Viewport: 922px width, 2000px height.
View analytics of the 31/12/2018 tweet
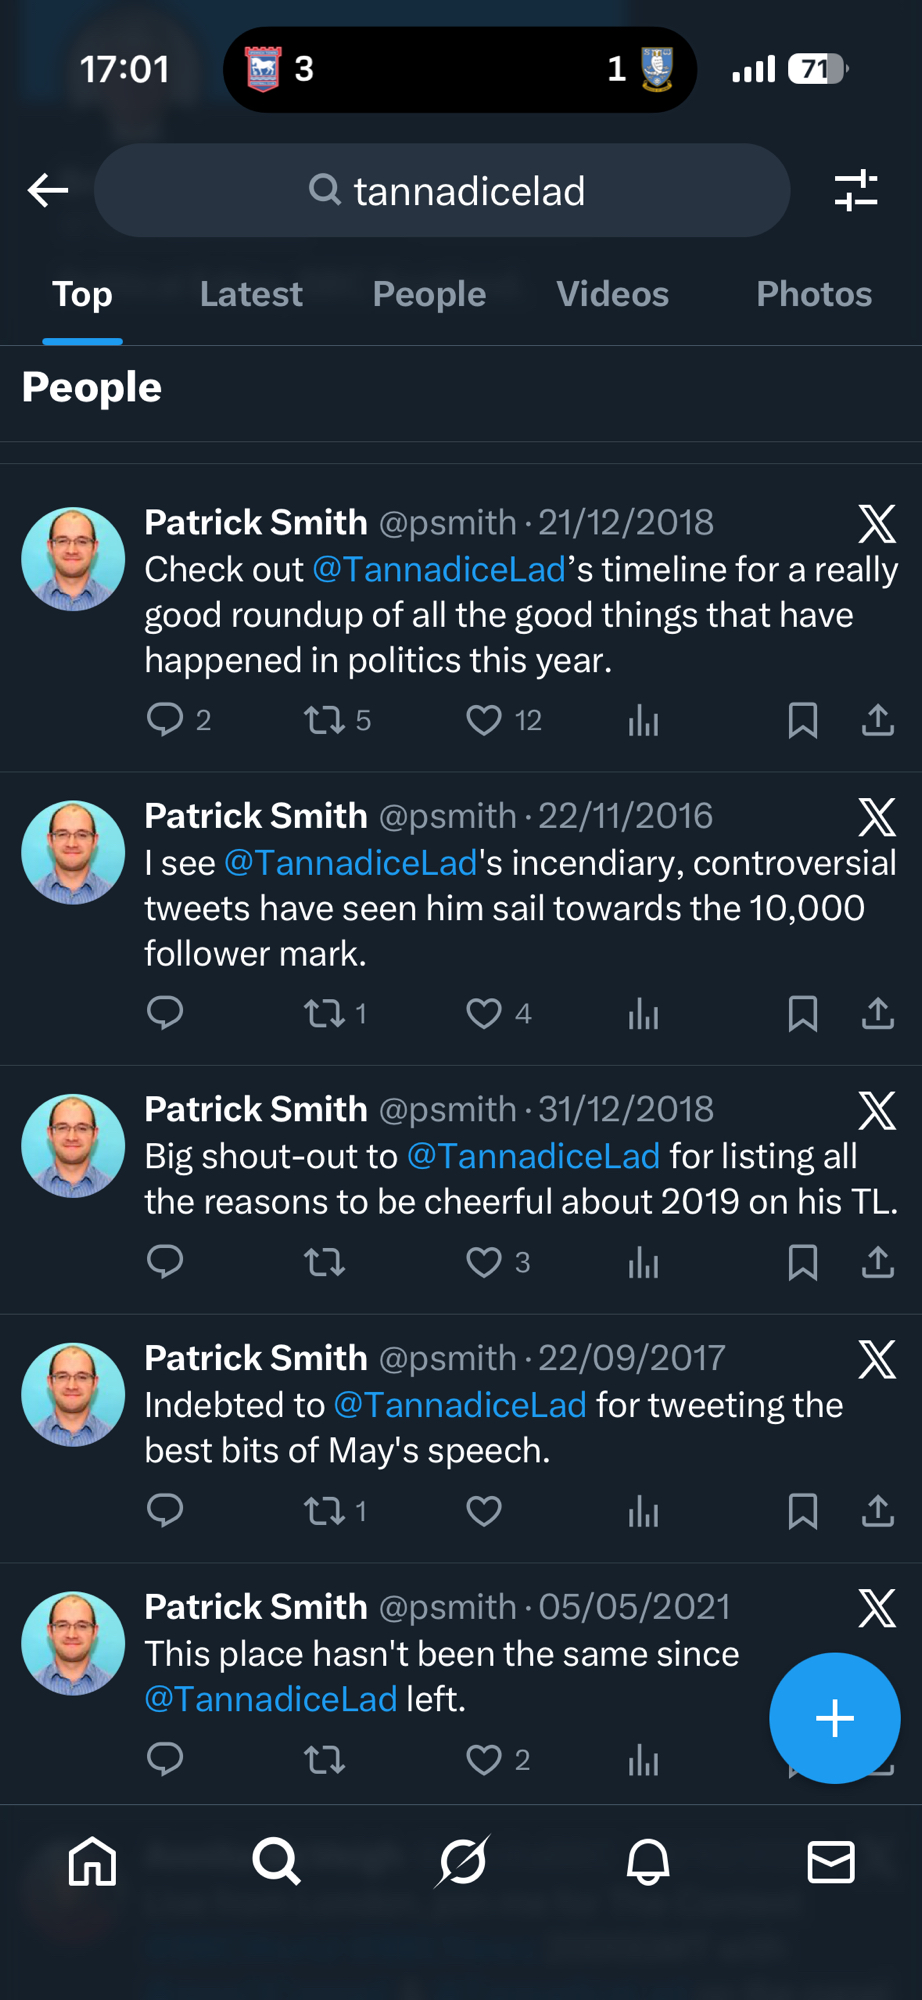pos(643,1262)
